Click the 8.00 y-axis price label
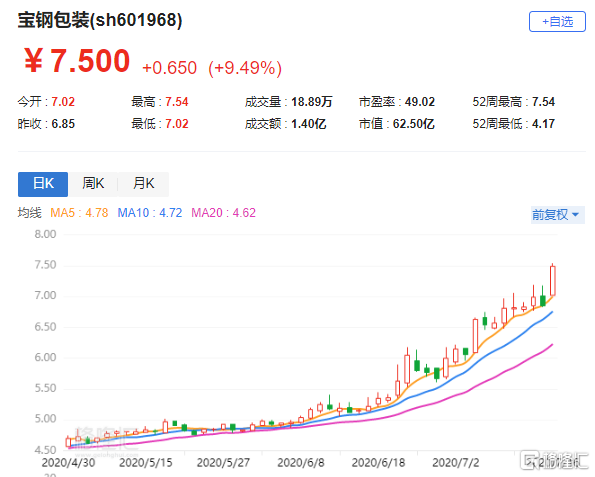 point(45,234)
